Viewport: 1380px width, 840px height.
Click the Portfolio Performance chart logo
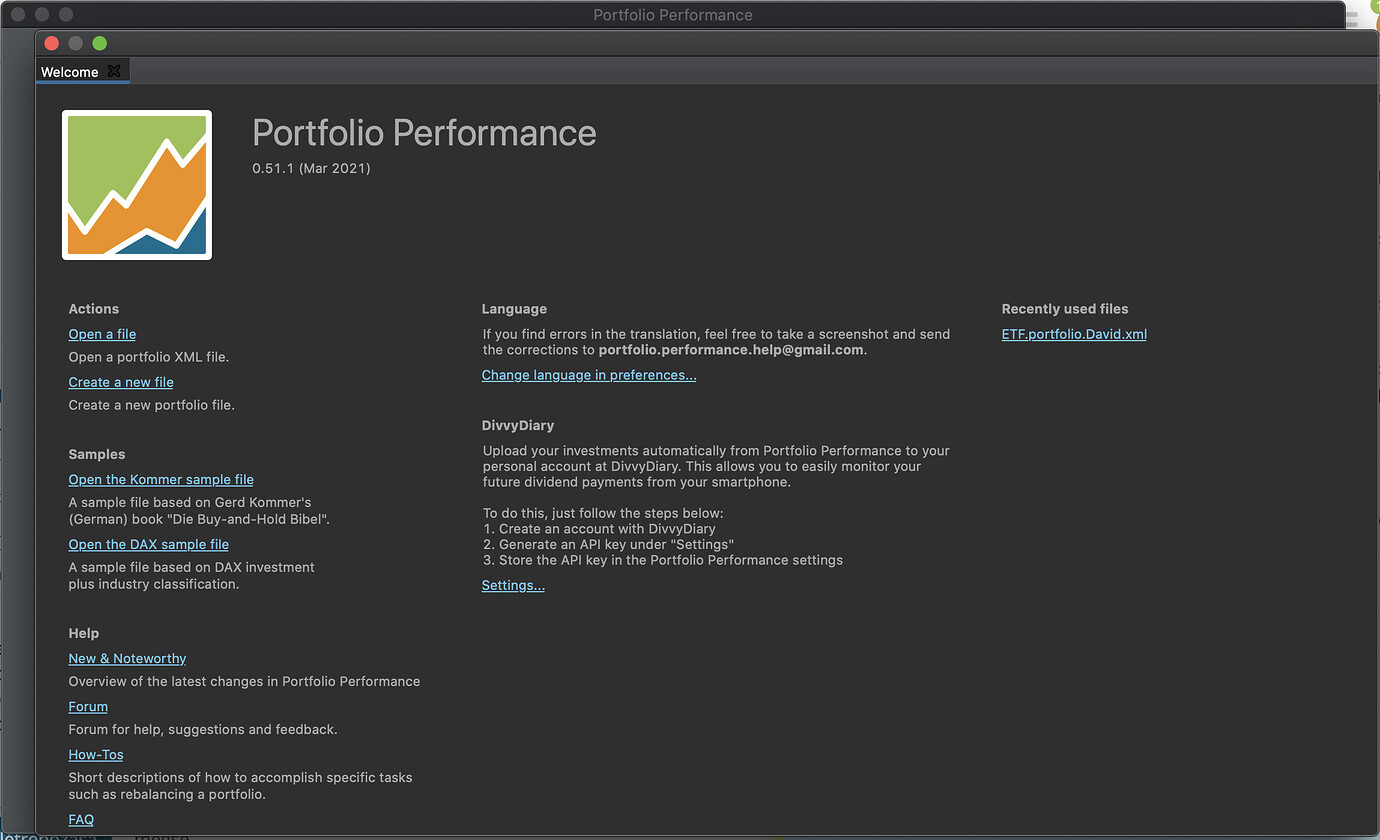(x=137, y=185)
